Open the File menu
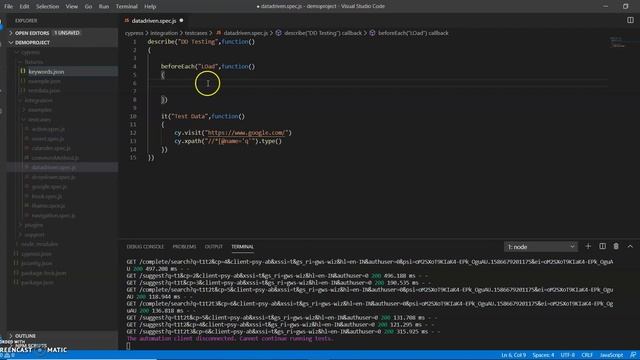This screenshot has width=640, height=360. [8, 6]
